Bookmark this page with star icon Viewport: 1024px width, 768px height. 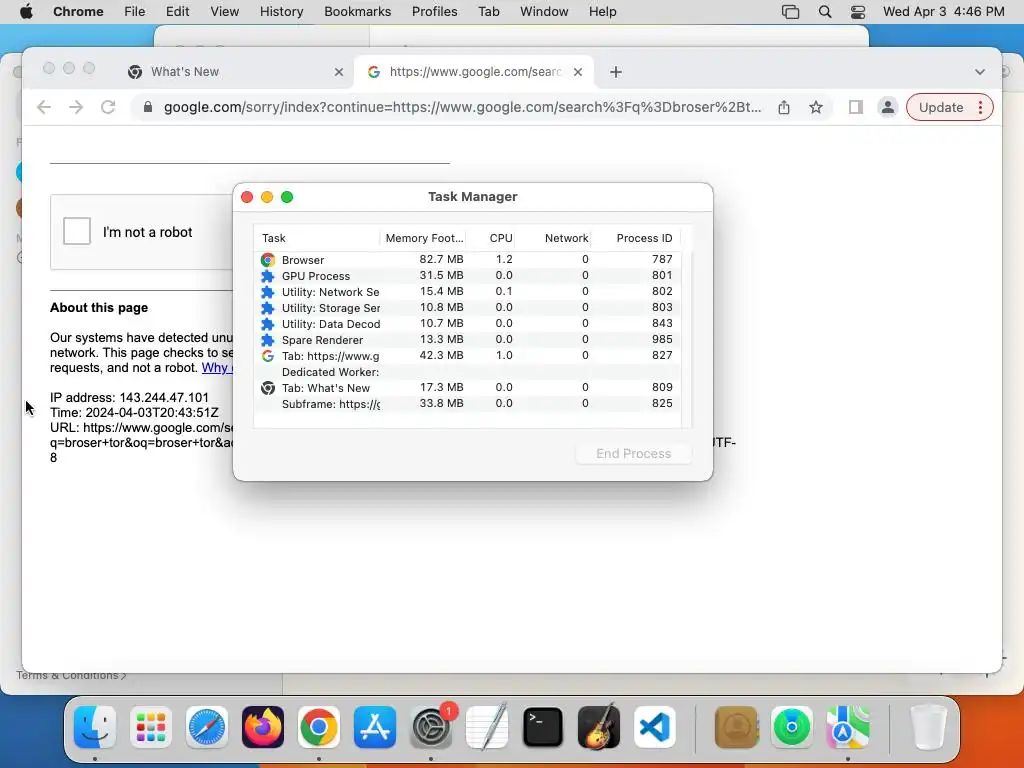point(816,107)
